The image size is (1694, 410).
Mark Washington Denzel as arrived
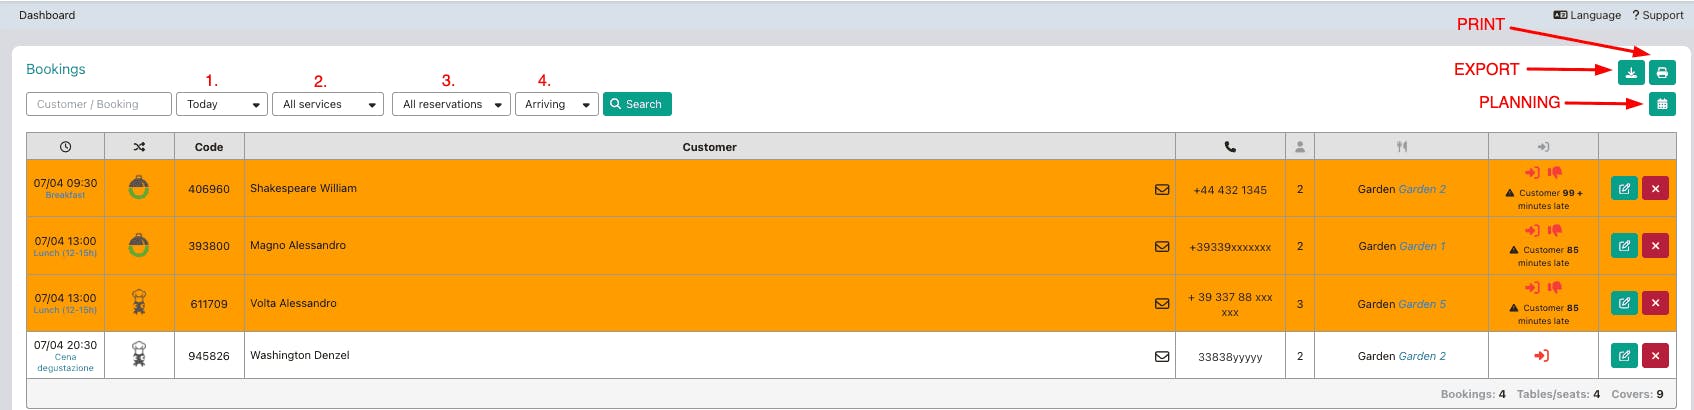pyautogui.click(x=1542, y=356)
